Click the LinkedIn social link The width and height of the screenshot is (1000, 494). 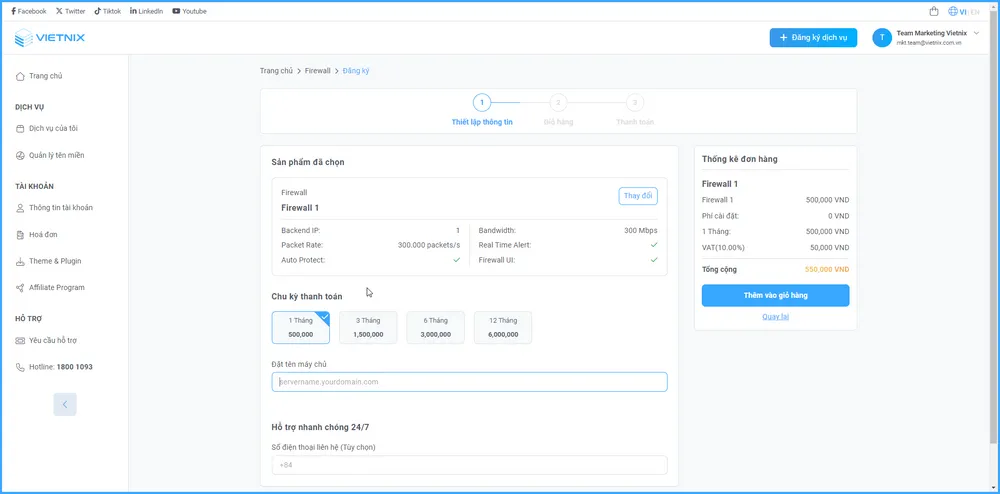[146, 11]
